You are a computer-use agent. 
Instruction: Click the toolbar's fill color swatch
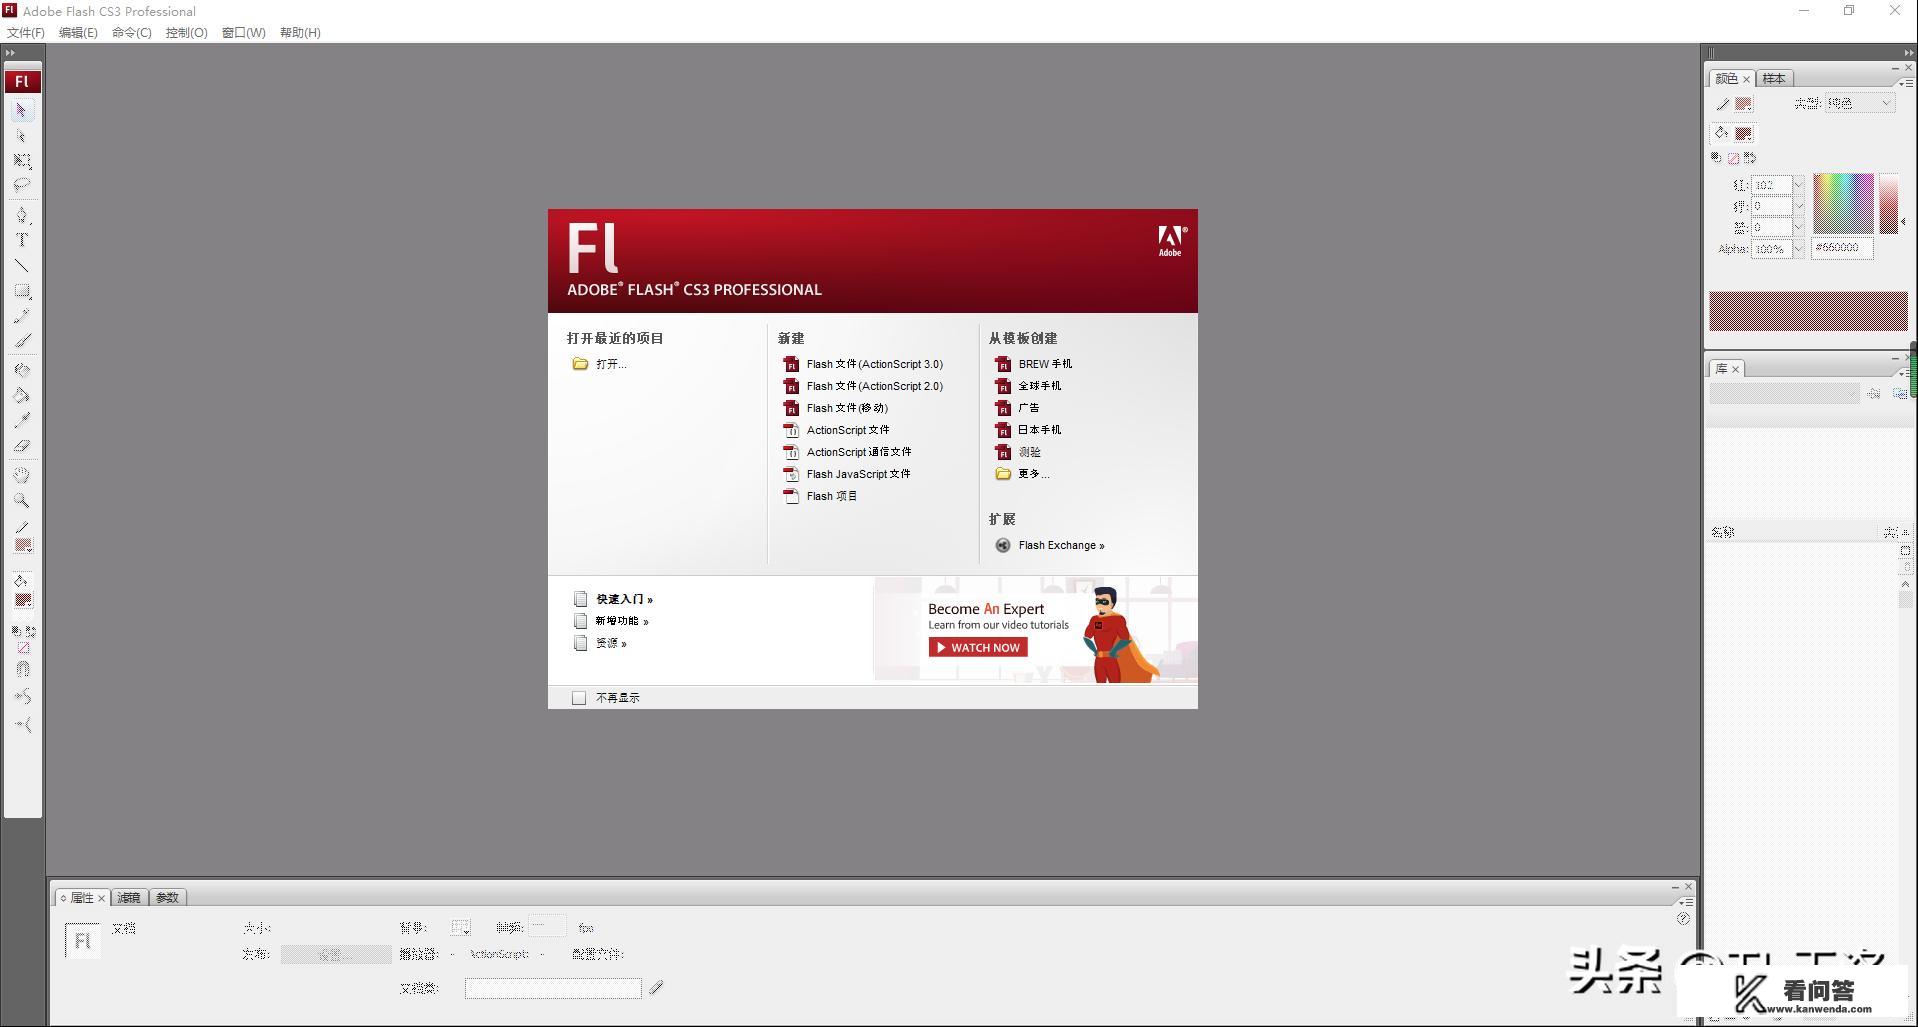23,601
